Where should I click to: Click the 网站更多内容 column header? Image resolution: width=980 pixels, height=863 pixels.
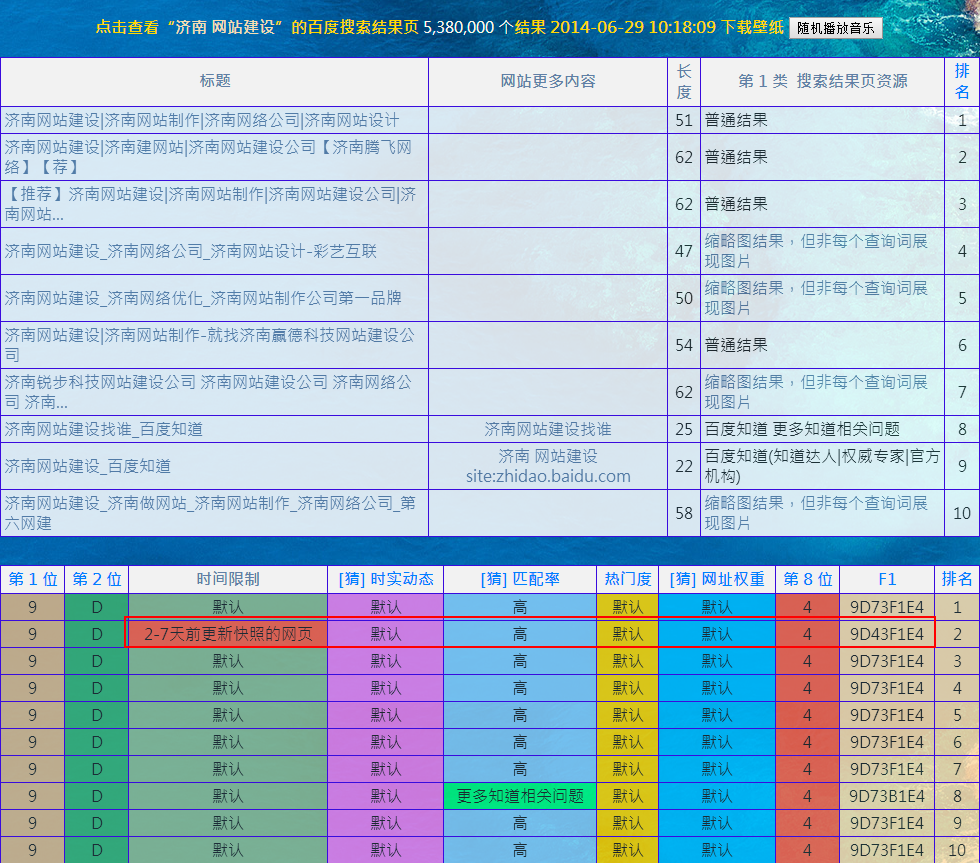[x=548, y=81]
